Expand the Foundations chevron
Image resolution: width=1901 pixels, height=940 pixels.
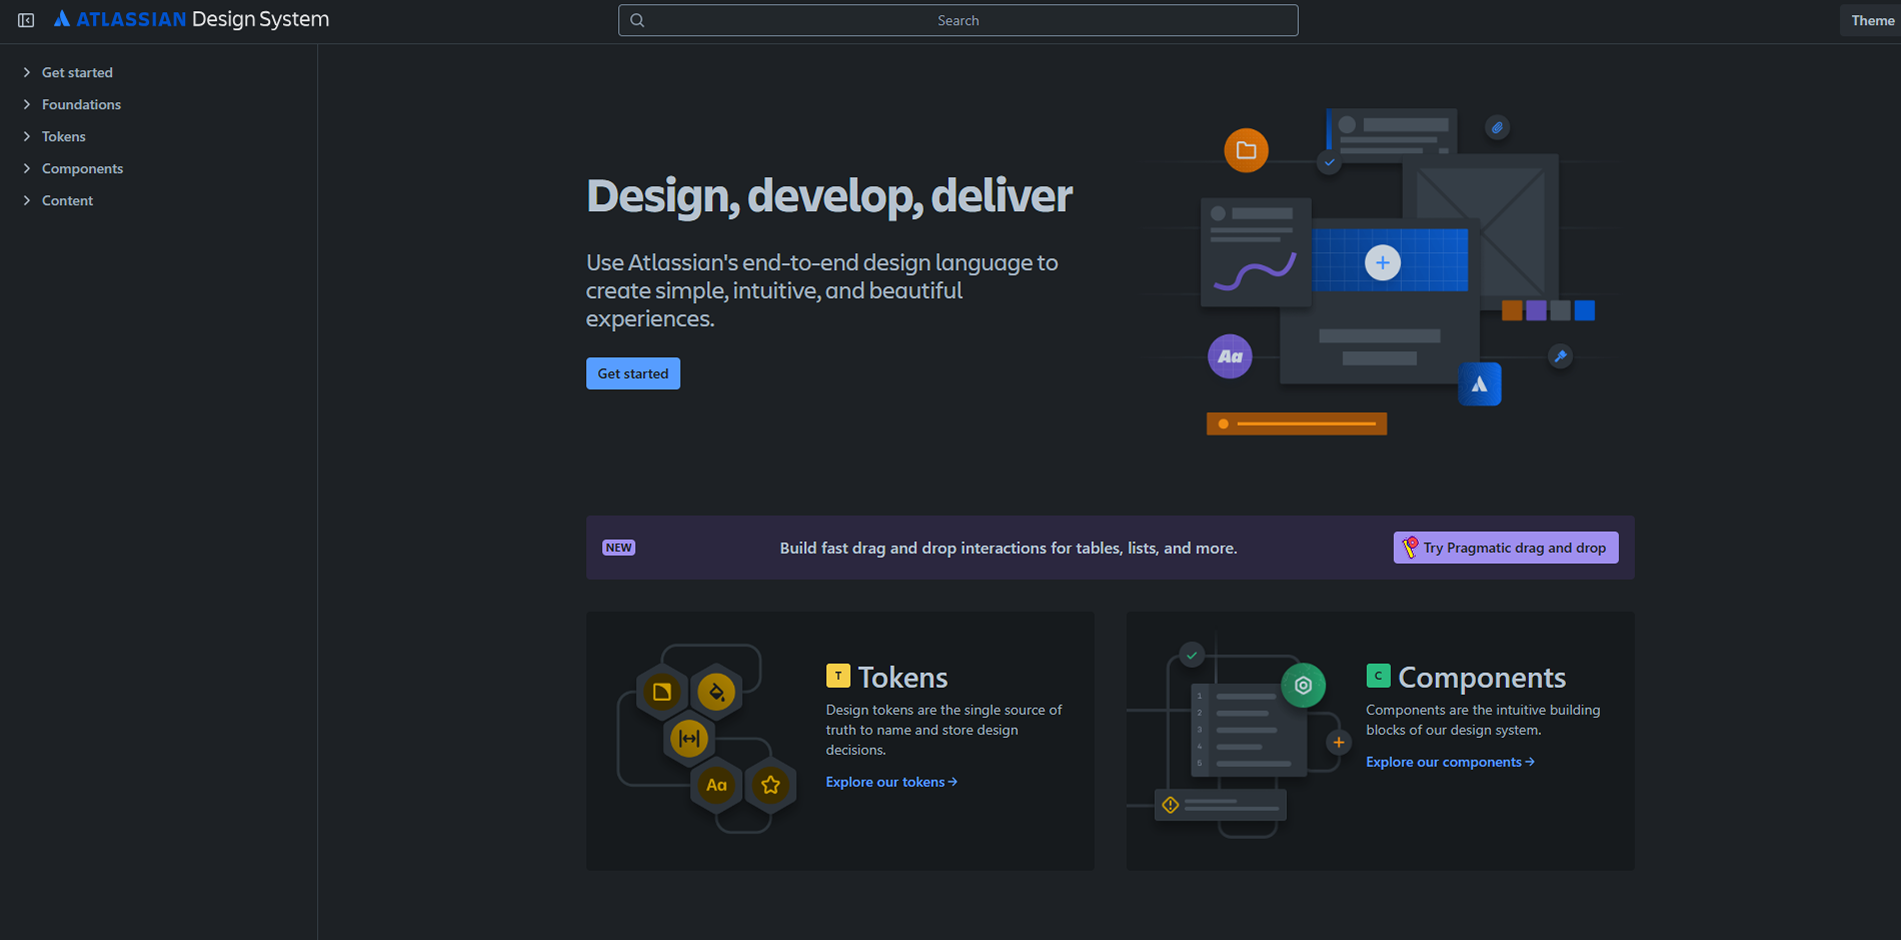(27, 104)
